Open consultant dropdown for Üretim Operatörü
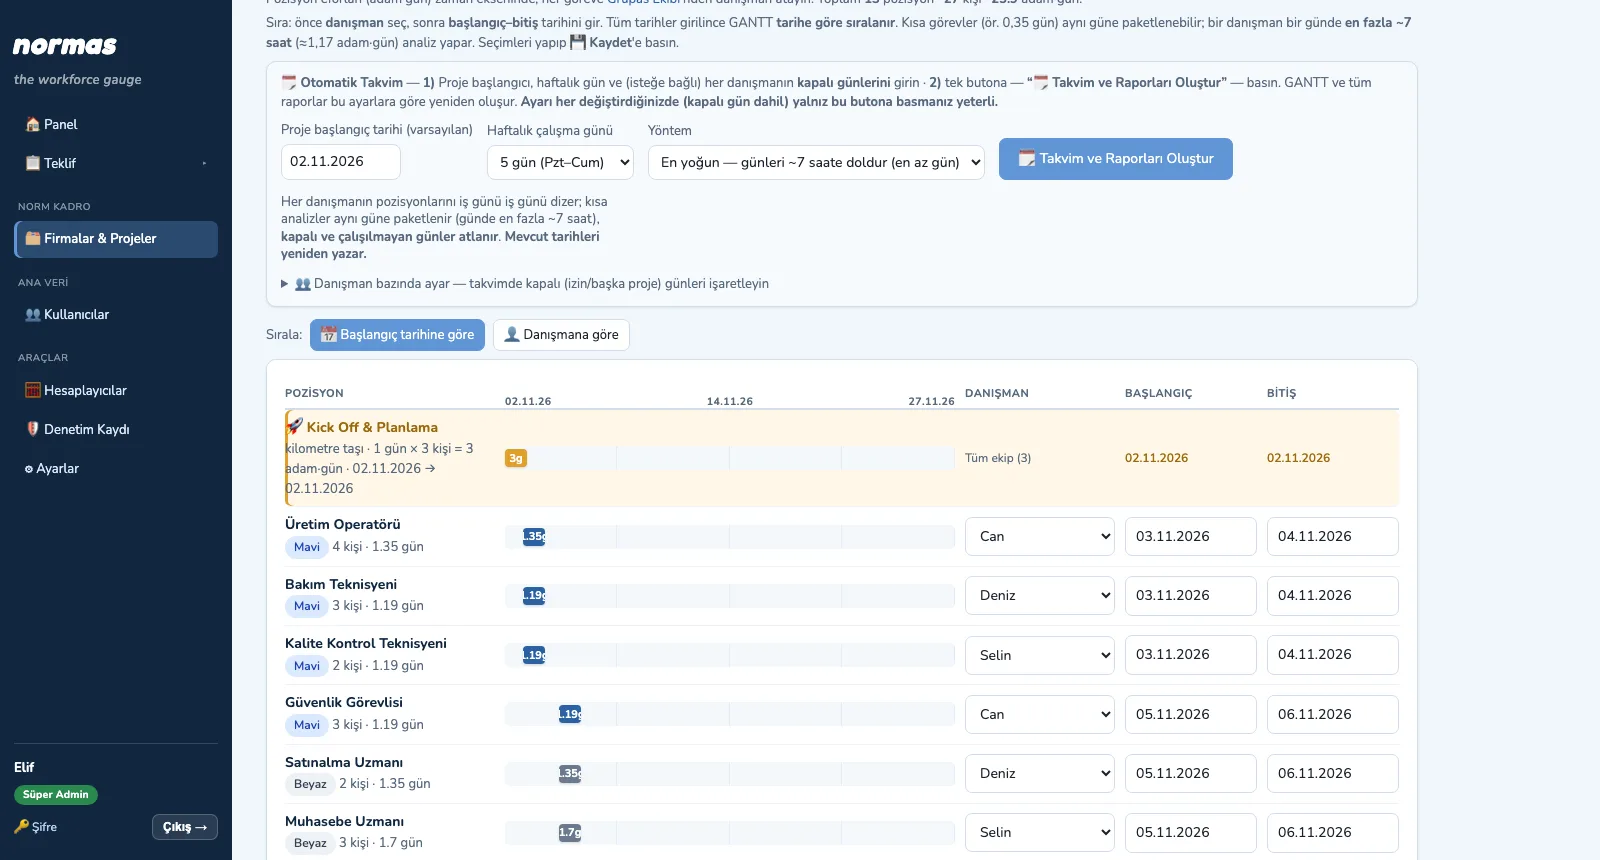The height and width of the screenshot is (860, 1600). (x=1040, y=536)
